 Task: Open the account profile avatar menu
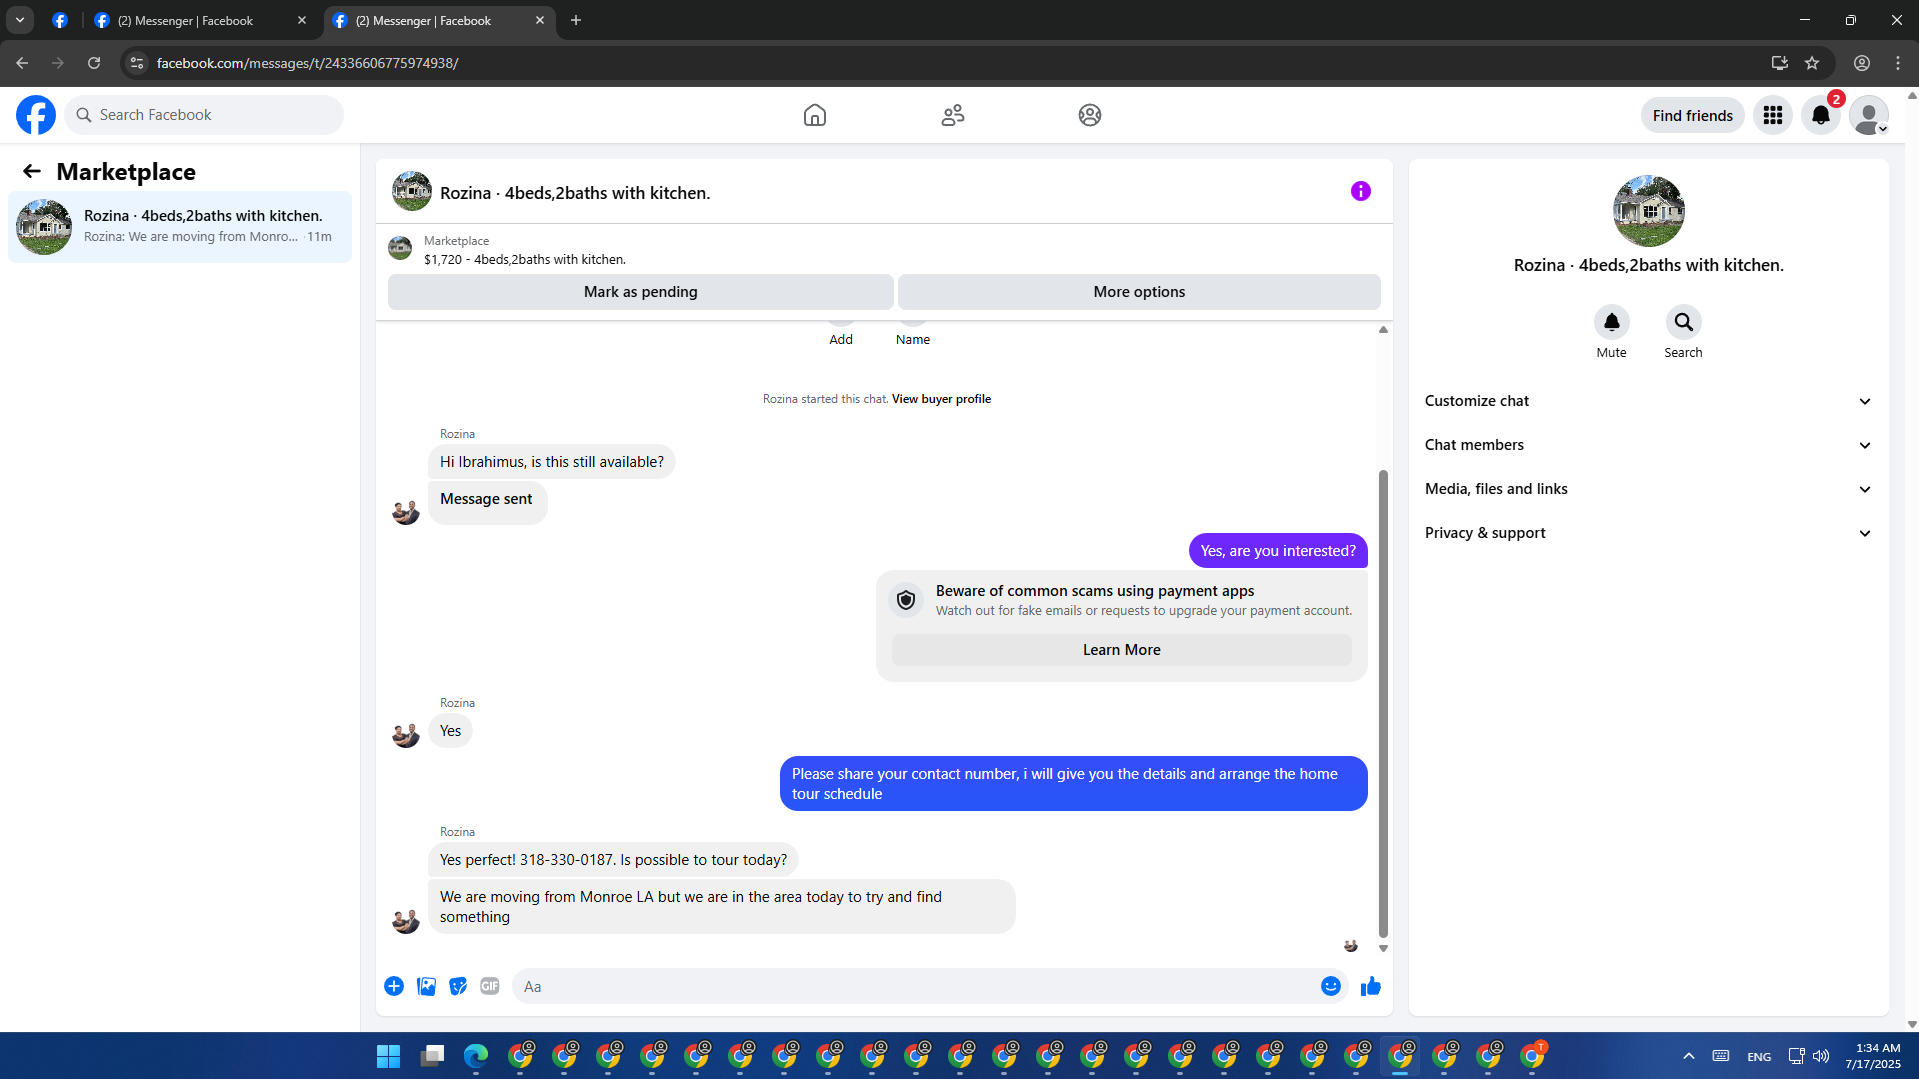[1869, 115]
